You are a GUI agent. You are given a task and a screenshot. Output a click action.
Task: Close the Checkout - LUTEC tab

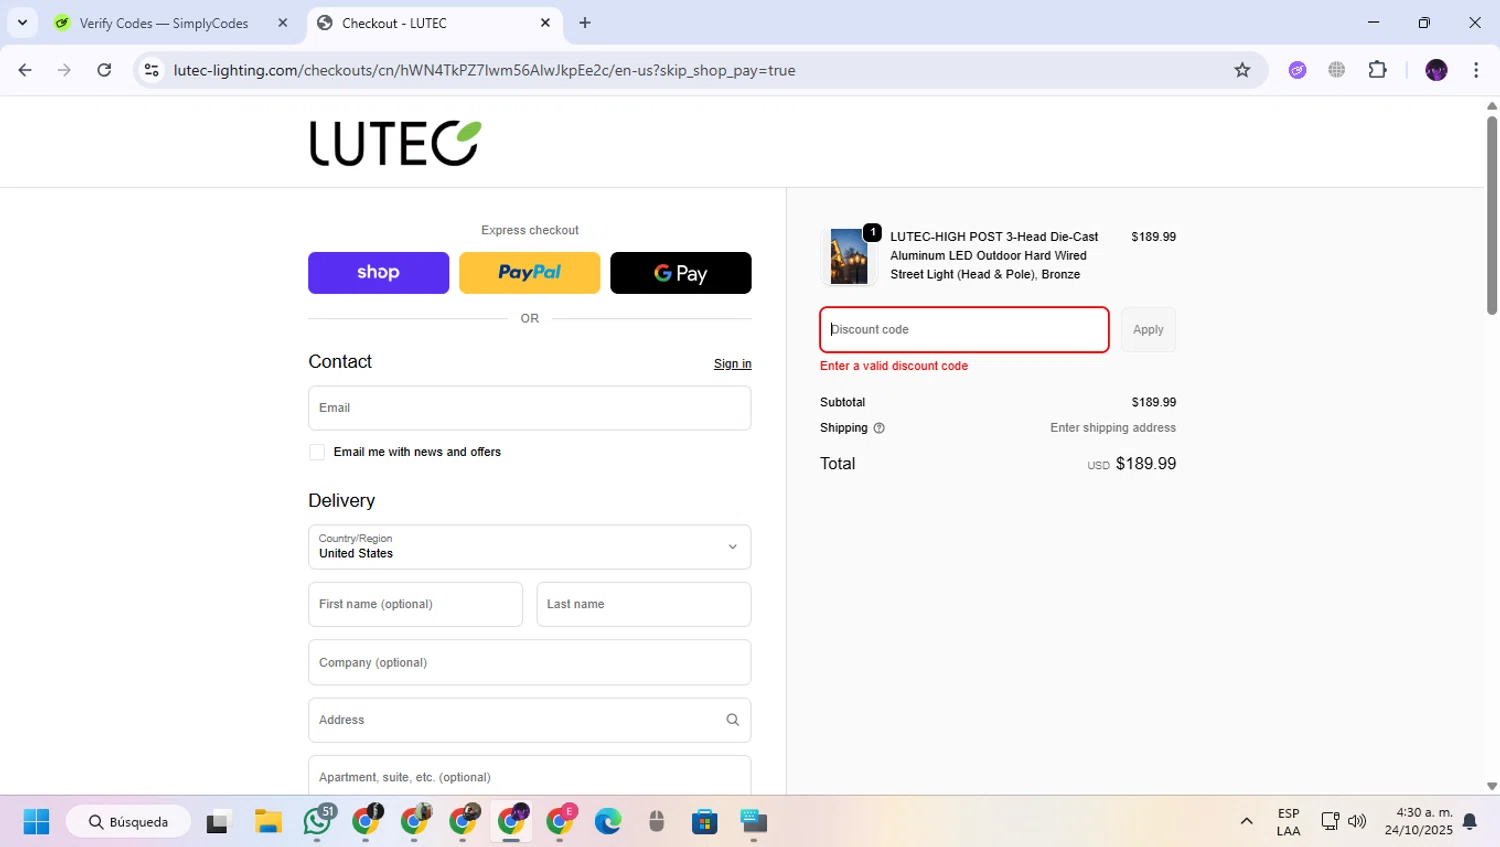coord(545,23)
